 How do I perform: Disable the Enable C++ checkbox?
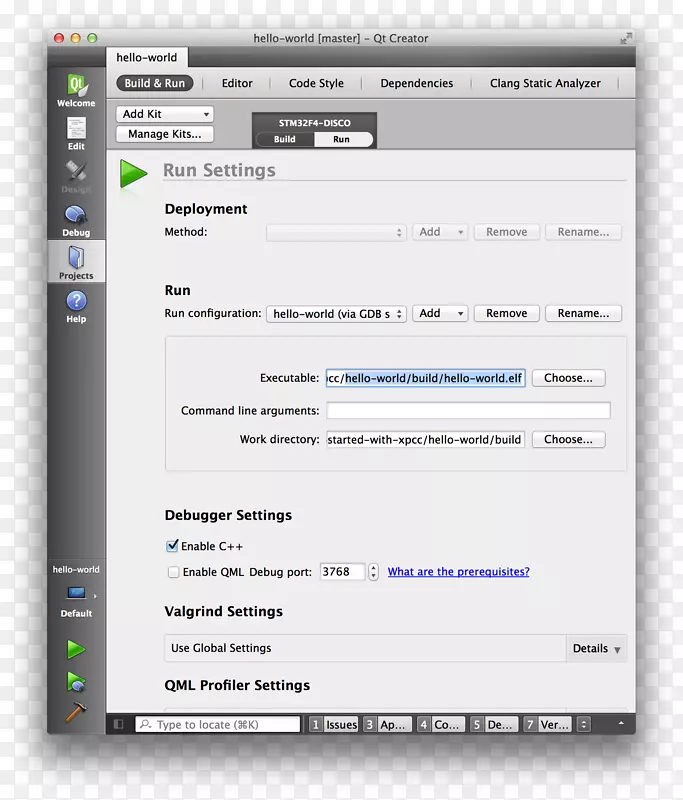tap(173, 546)
